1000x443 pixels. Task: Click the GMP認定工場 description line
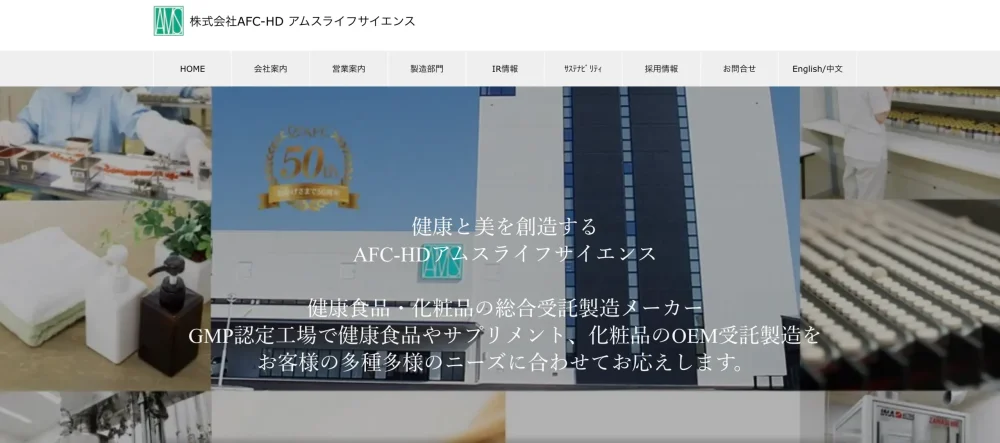tap(504, 335)
